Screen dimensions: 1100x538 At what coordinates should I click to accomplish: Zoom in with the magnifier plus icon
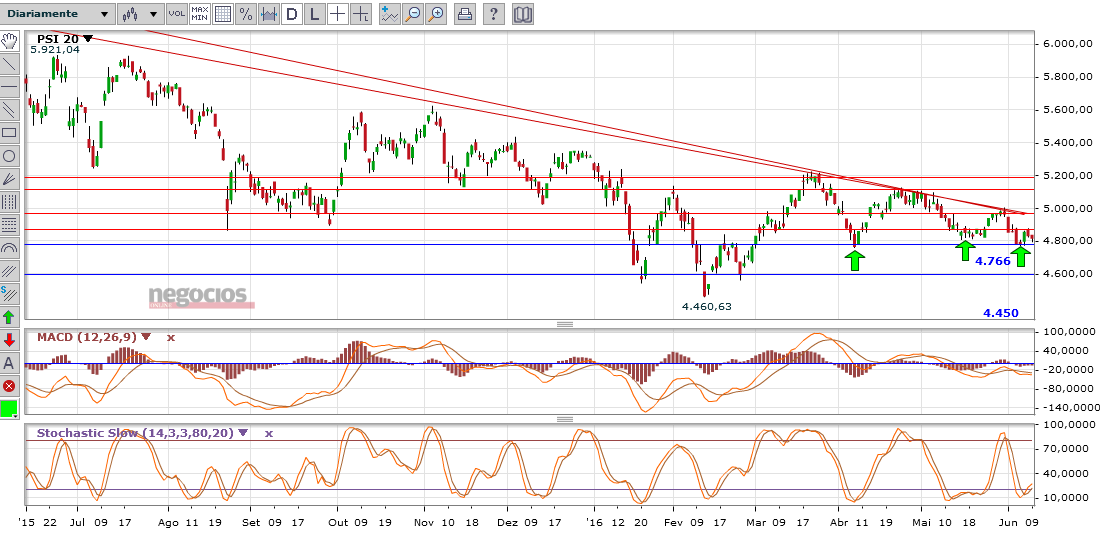click(435, 14)
